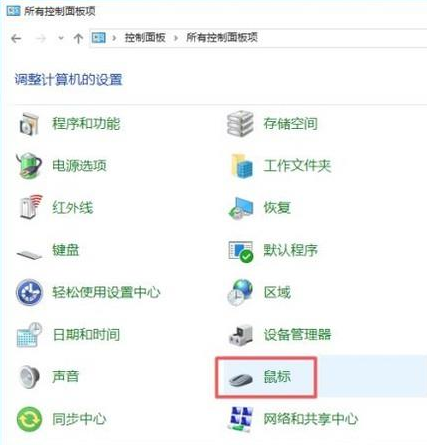Click the up one level arrow
427x445 pixels.
point(78,38)
